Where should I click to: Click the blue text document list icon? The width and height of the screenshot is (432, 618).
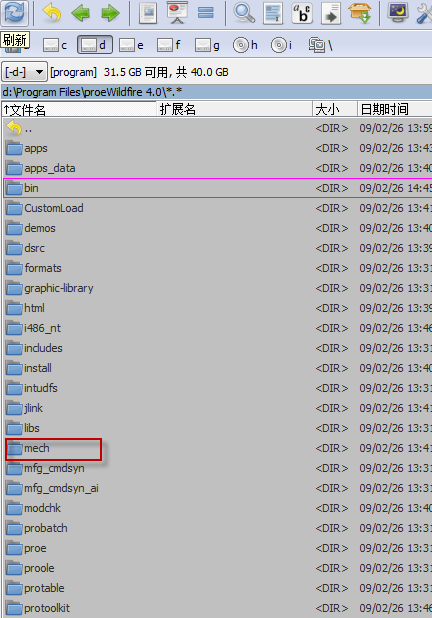[273, 13]
